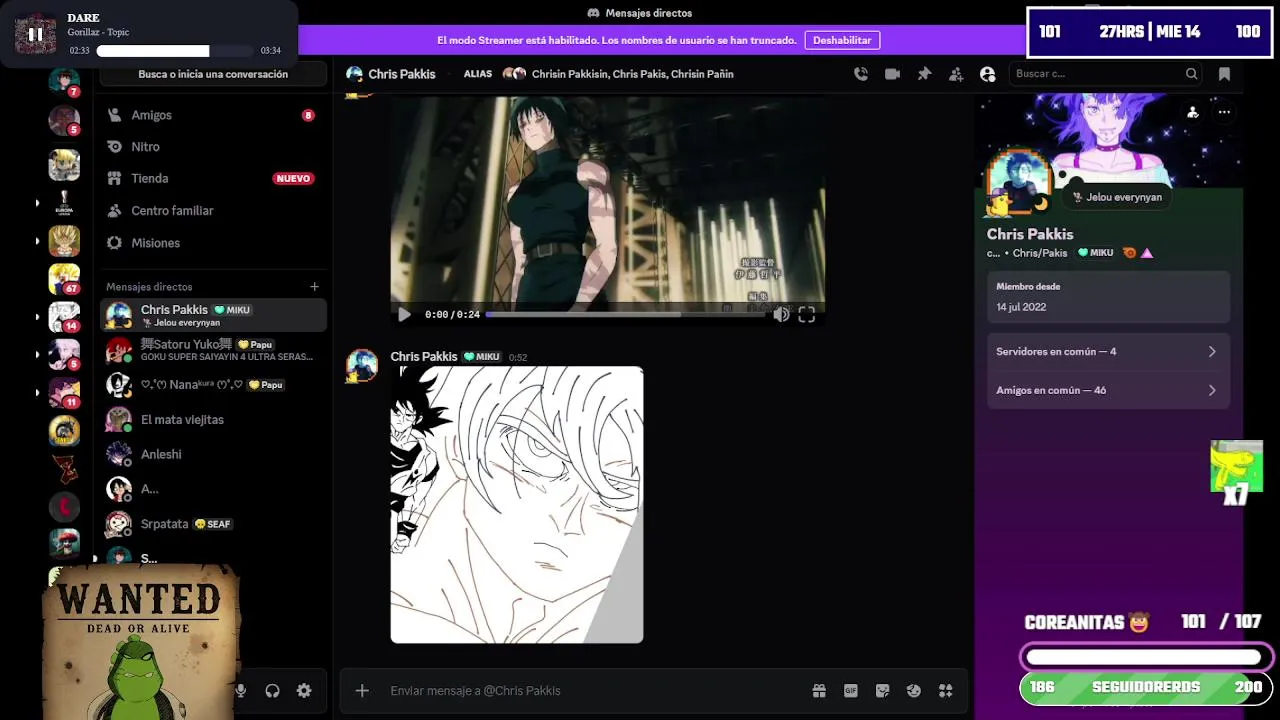Open more options ellipsis in profile panel
Image resolution: width=1280 pixels, height=720 pixels.
tap(1224, 112)
